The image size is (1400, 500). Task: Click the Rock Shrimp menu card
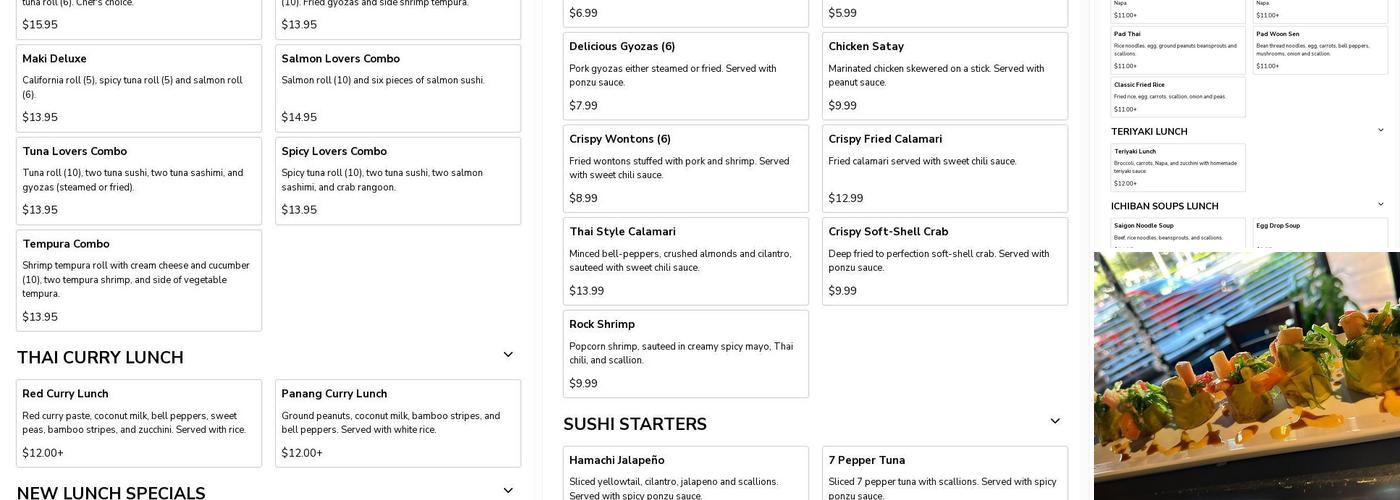tap(686, 354)
